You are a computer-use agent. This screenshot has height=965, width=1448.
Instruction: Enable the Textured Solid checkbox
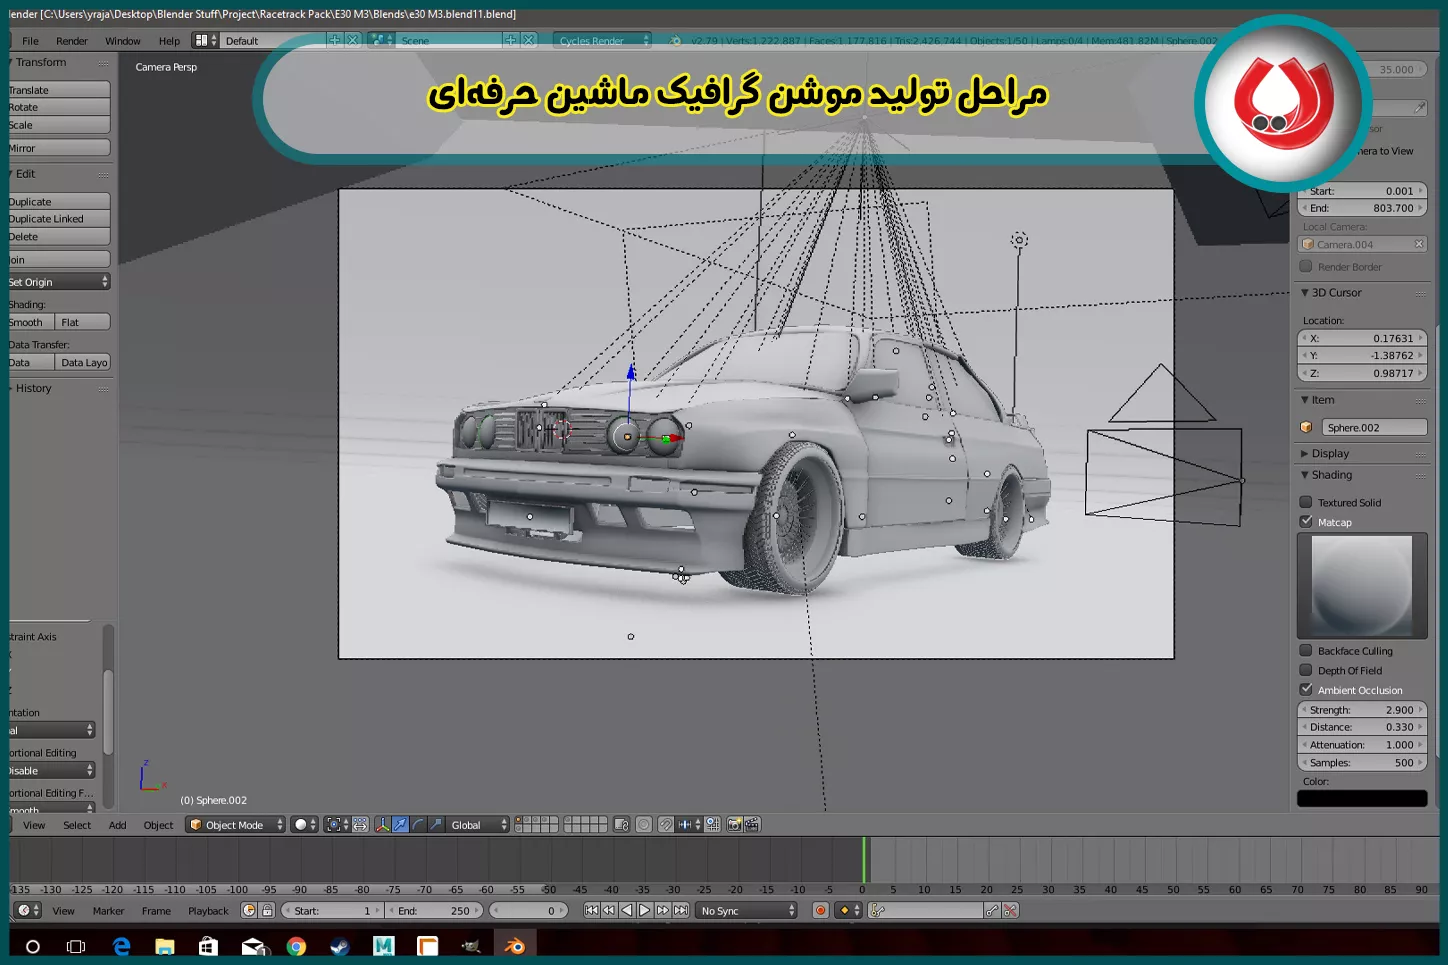point(1306,502)
